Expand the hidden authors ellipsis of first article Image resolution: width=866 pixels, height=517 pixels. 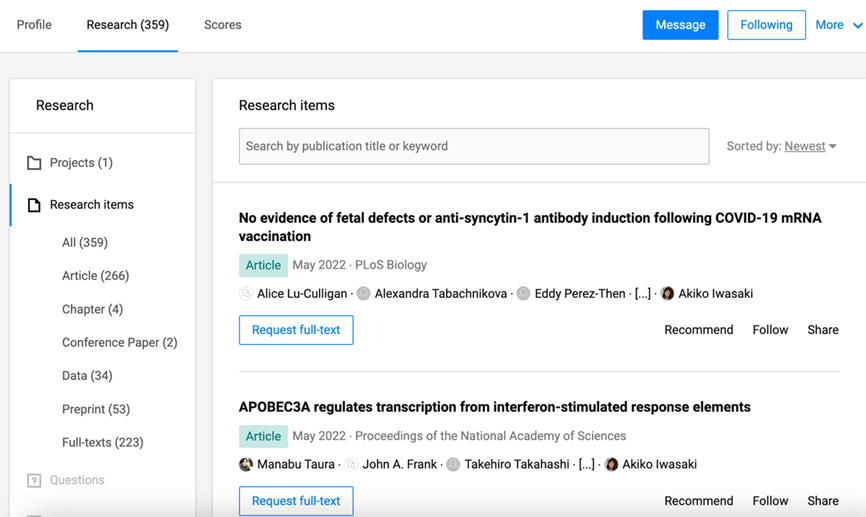coord(643,294)
